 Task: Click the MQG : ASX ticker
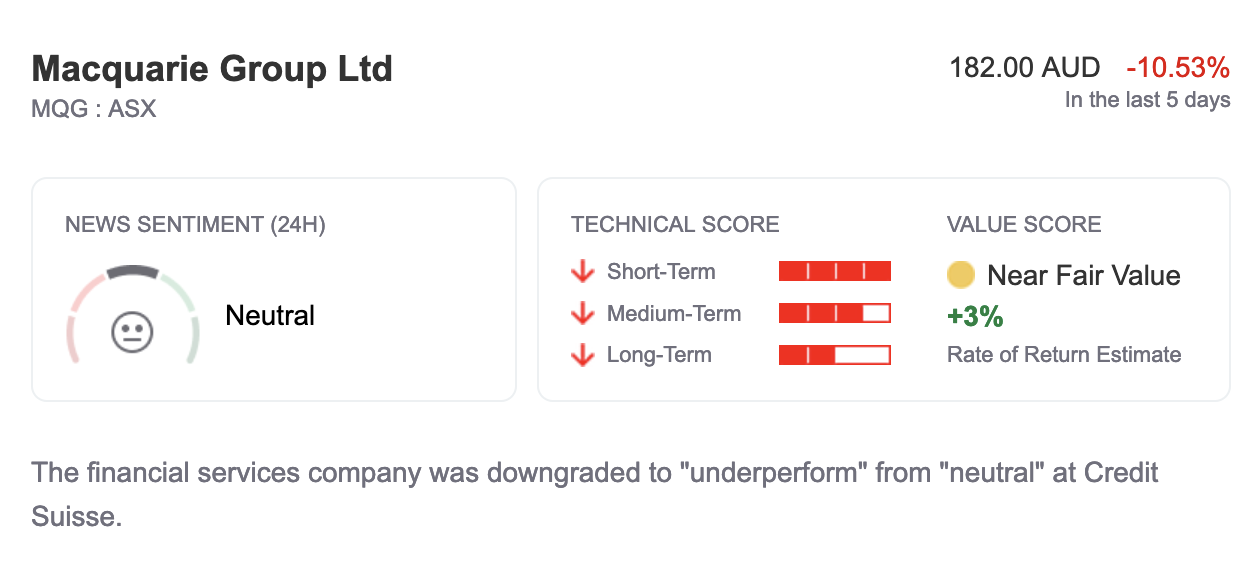tap(94, 108)
